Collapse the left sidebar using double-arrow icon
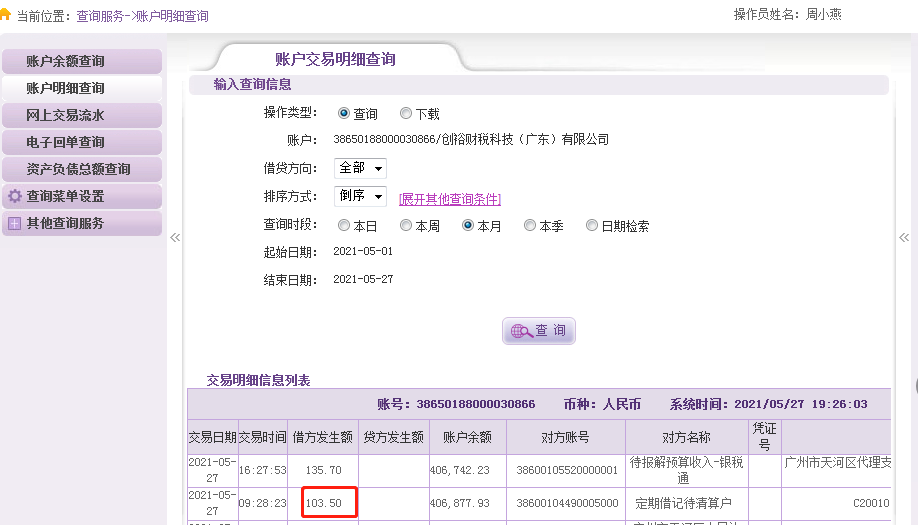The height and width of the screenshot is (525, 918). click(x=175, y=238)
